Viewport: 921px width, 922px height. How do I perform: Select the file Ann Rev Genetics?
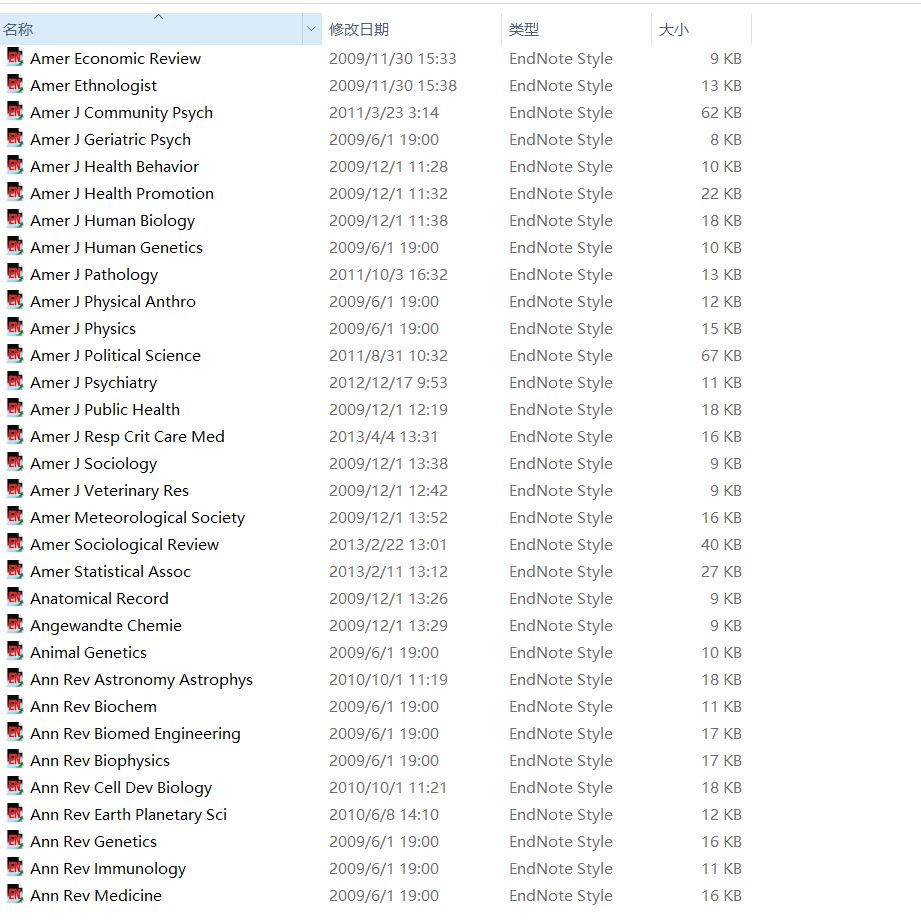94,841
